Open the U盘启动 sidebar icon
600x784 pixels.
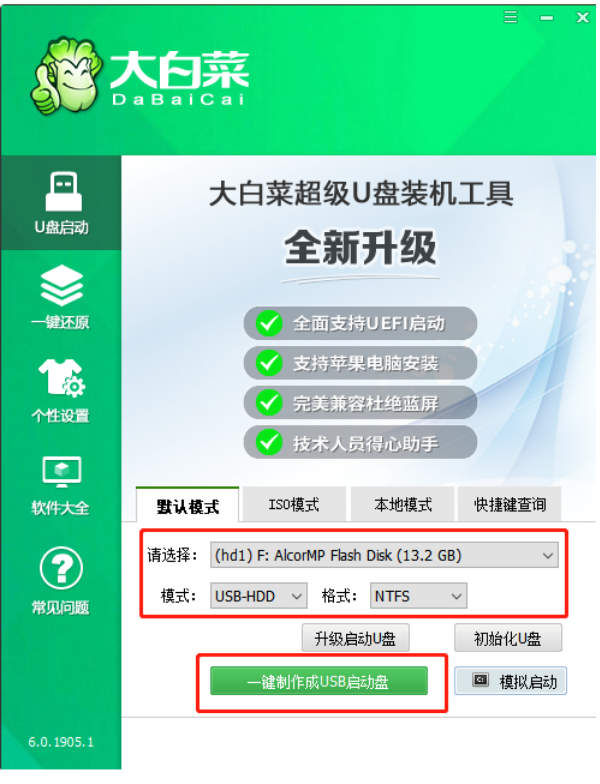[63, 192]
